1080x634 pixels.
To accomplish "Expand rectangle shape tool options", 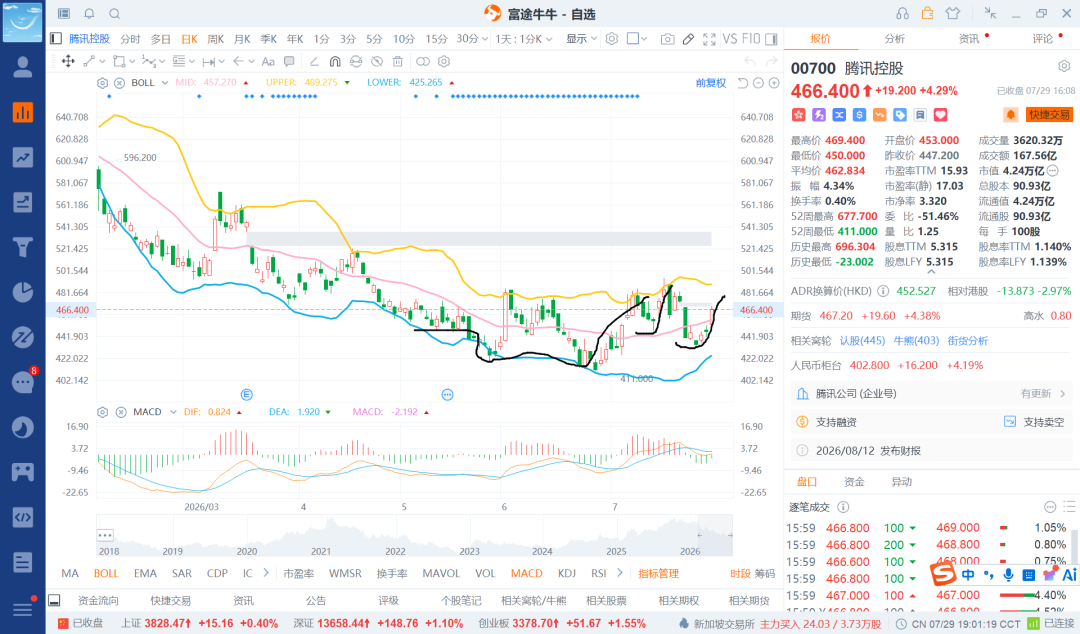I will (132, 61).
